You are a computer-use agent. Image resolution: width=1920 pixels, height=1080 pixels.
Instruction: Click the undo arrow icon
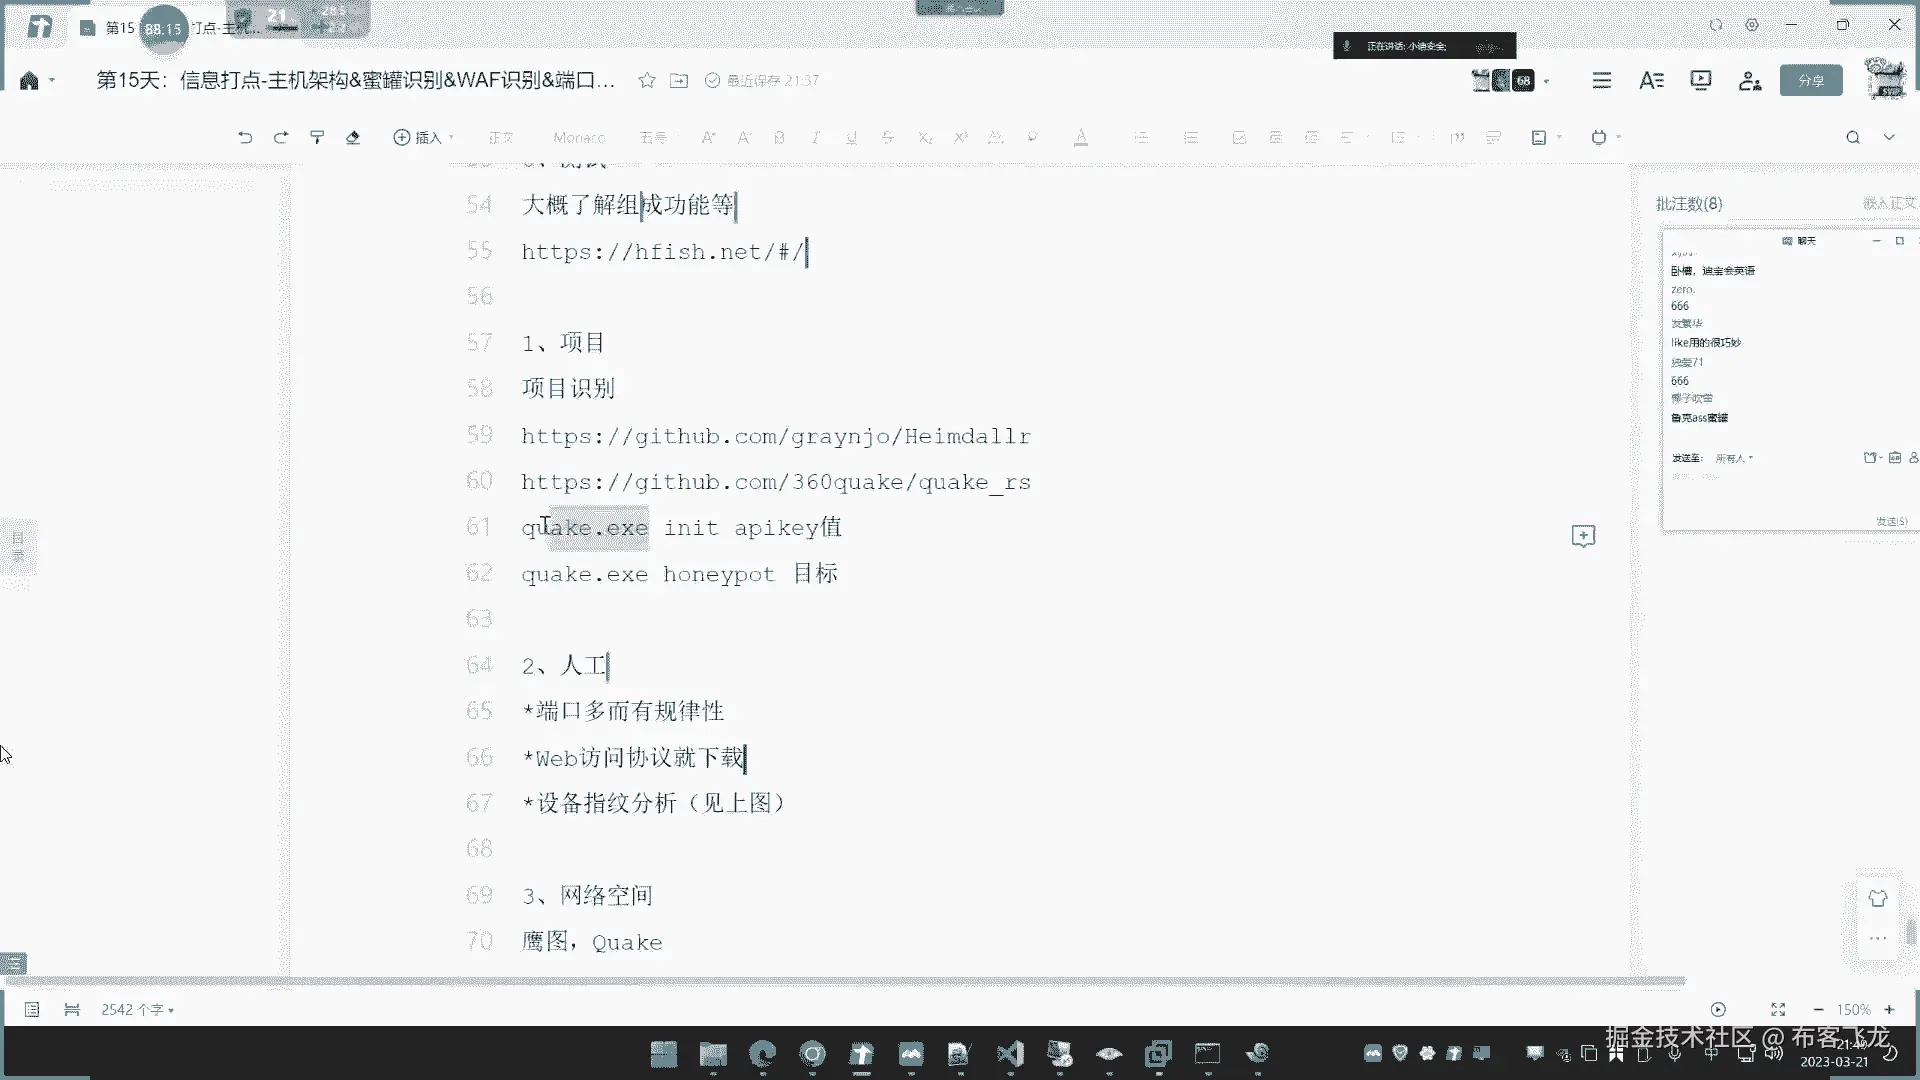click(245, 138)
